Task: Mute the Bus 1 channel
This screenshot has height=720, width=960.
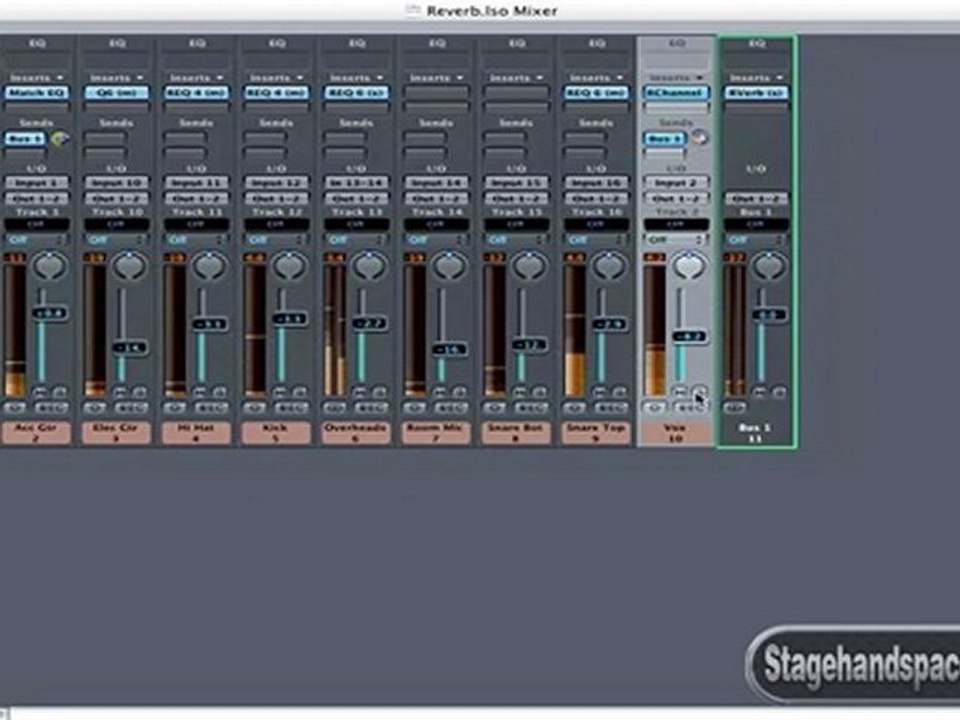Action: click(759, 391)
